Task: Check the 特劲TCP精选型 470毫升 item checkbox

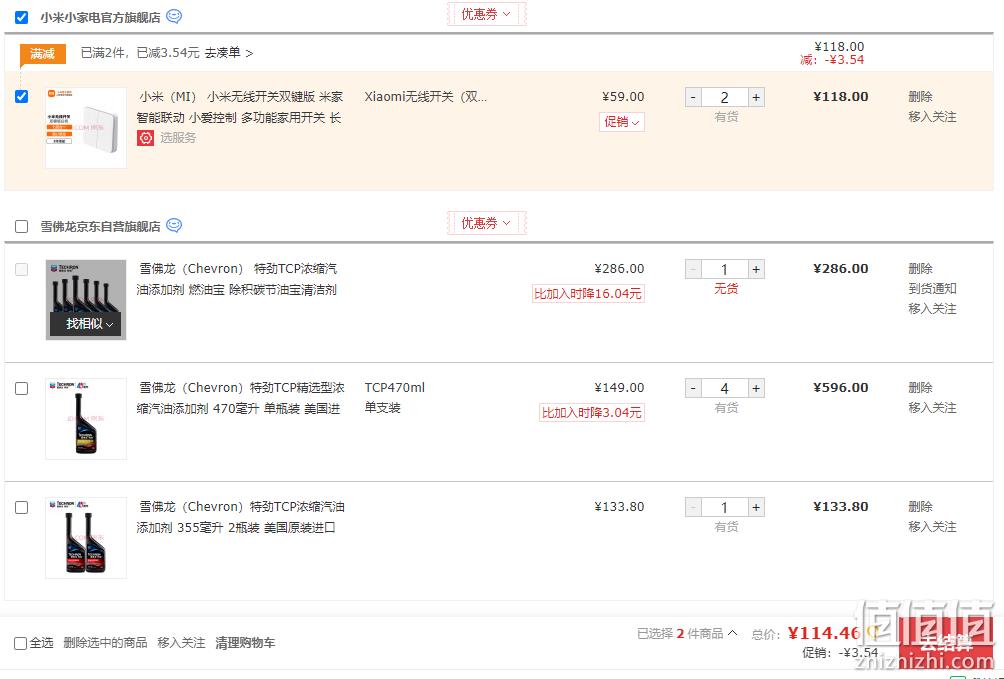Action: point(22,389)
